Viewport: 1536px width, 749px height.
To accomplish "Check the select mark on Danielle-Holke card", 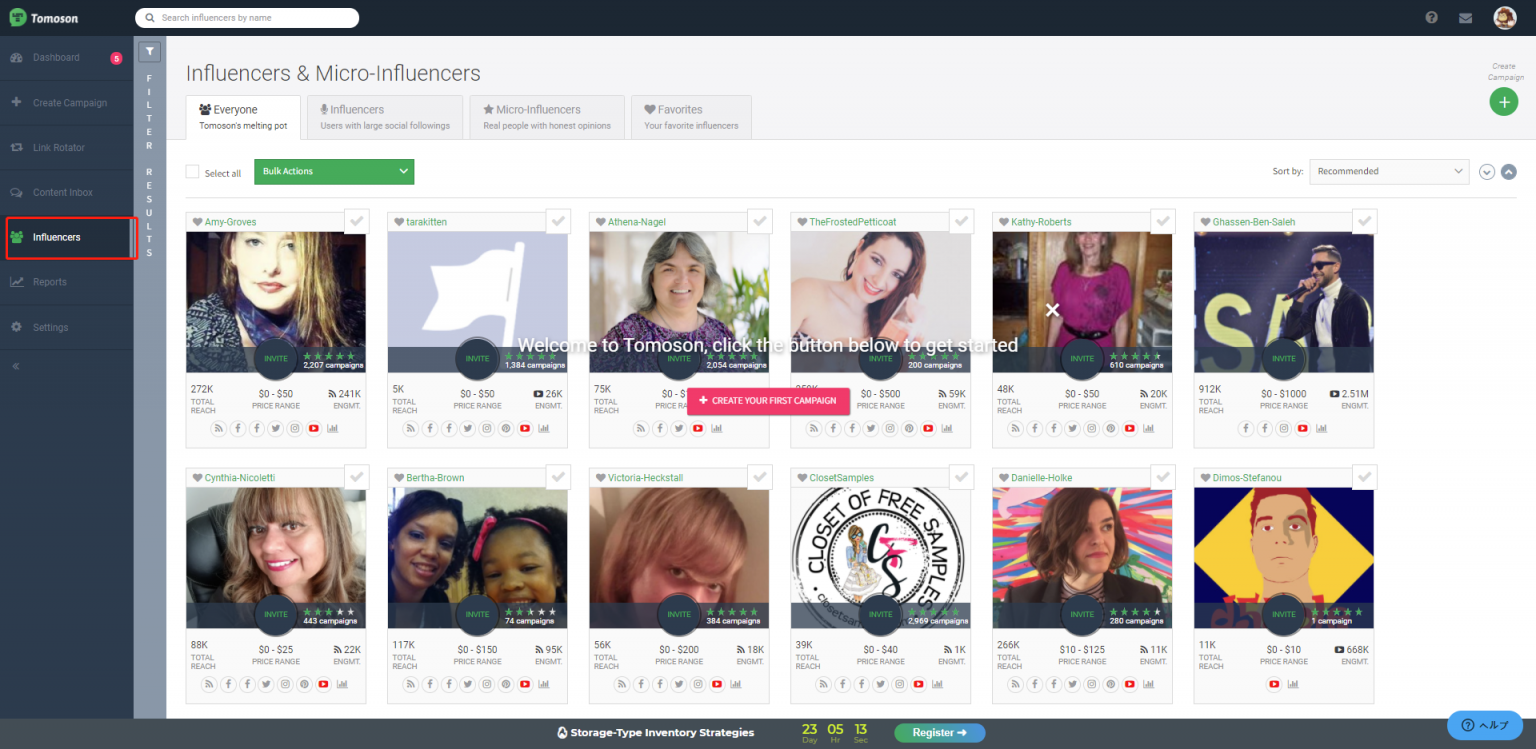I will [x=1163, y=477].
